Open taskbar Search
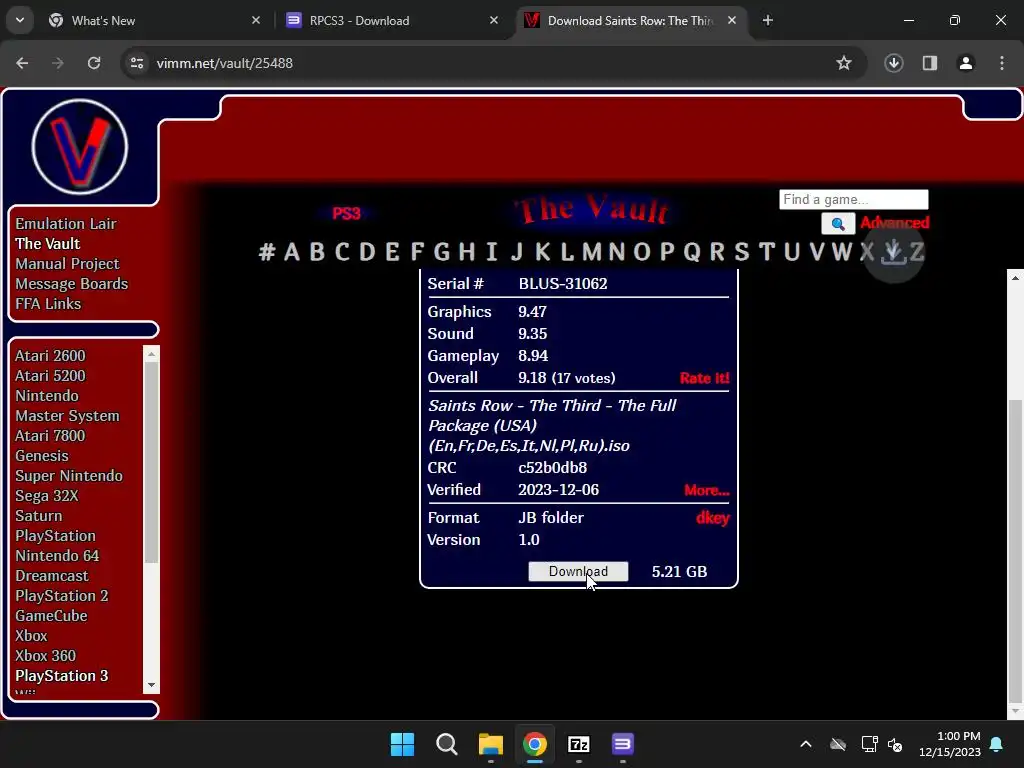Image resolution: width=1024 pixels, height=768 pixels. [447, 744]
